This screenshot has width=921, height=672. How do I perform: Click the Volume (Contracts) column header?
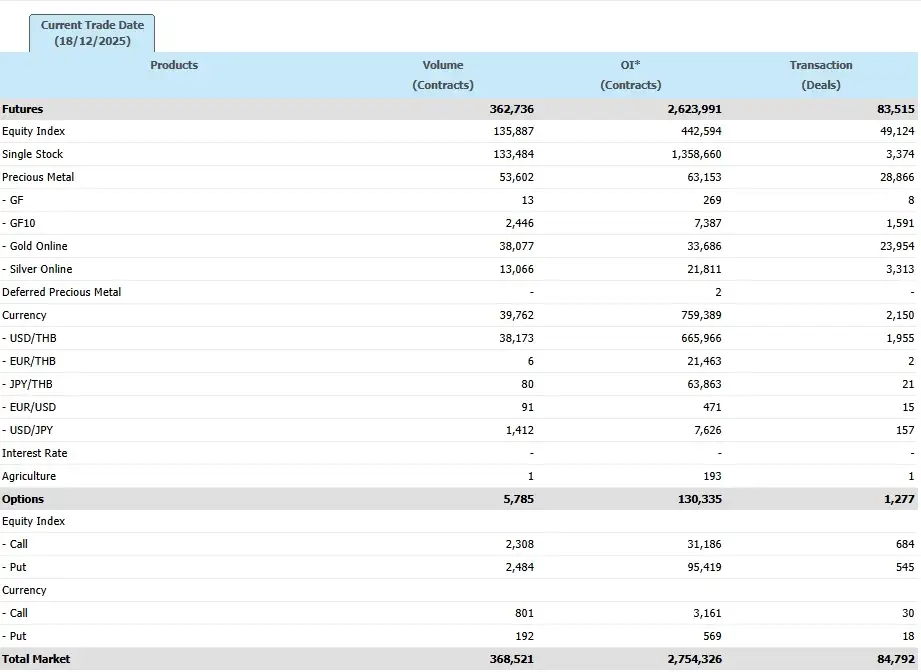pos(442,75)
